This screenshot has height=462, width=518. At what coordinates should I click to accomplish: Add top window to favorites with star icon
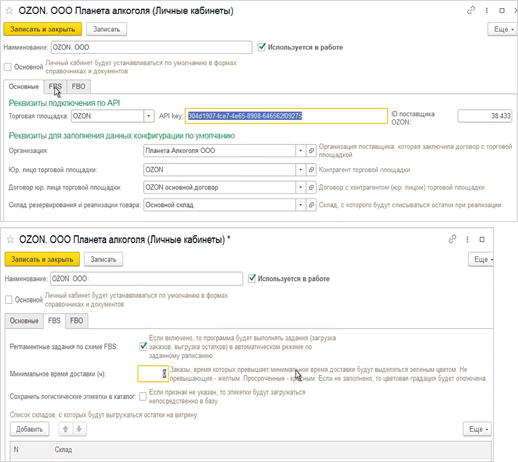click(9, 11)
